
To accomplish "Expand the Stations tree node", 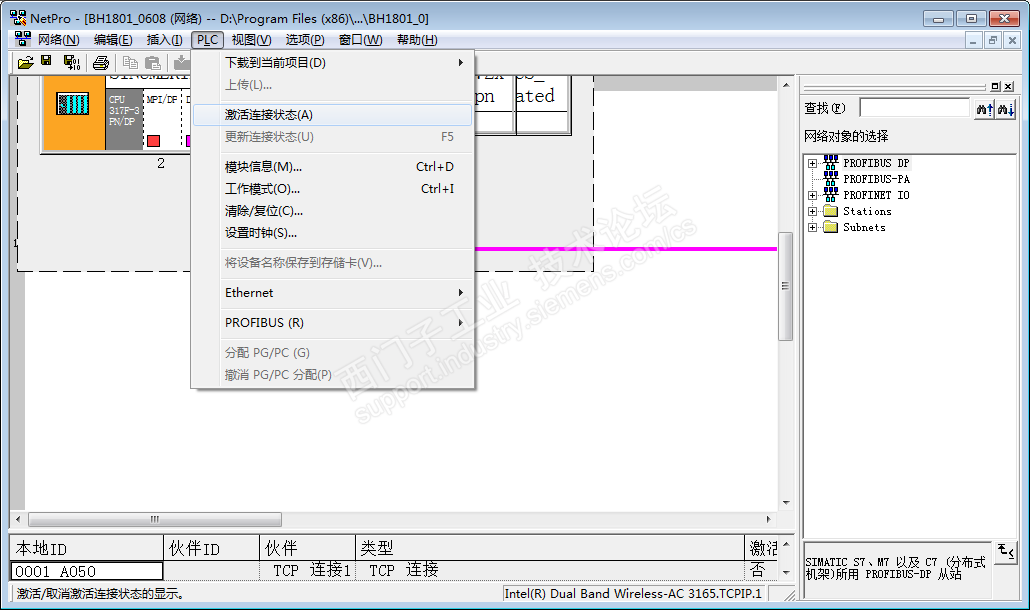I will pos(813,211).
